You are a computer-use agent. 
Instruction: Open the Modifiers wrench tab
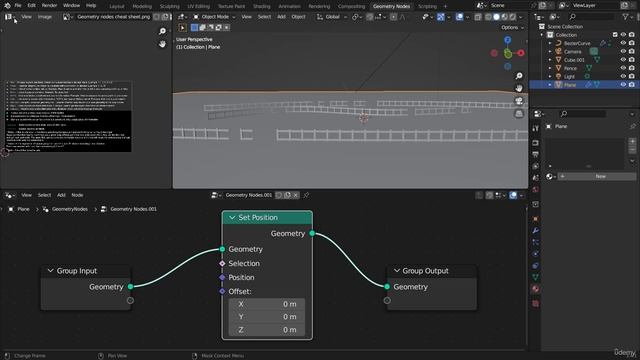click(536, 231)
